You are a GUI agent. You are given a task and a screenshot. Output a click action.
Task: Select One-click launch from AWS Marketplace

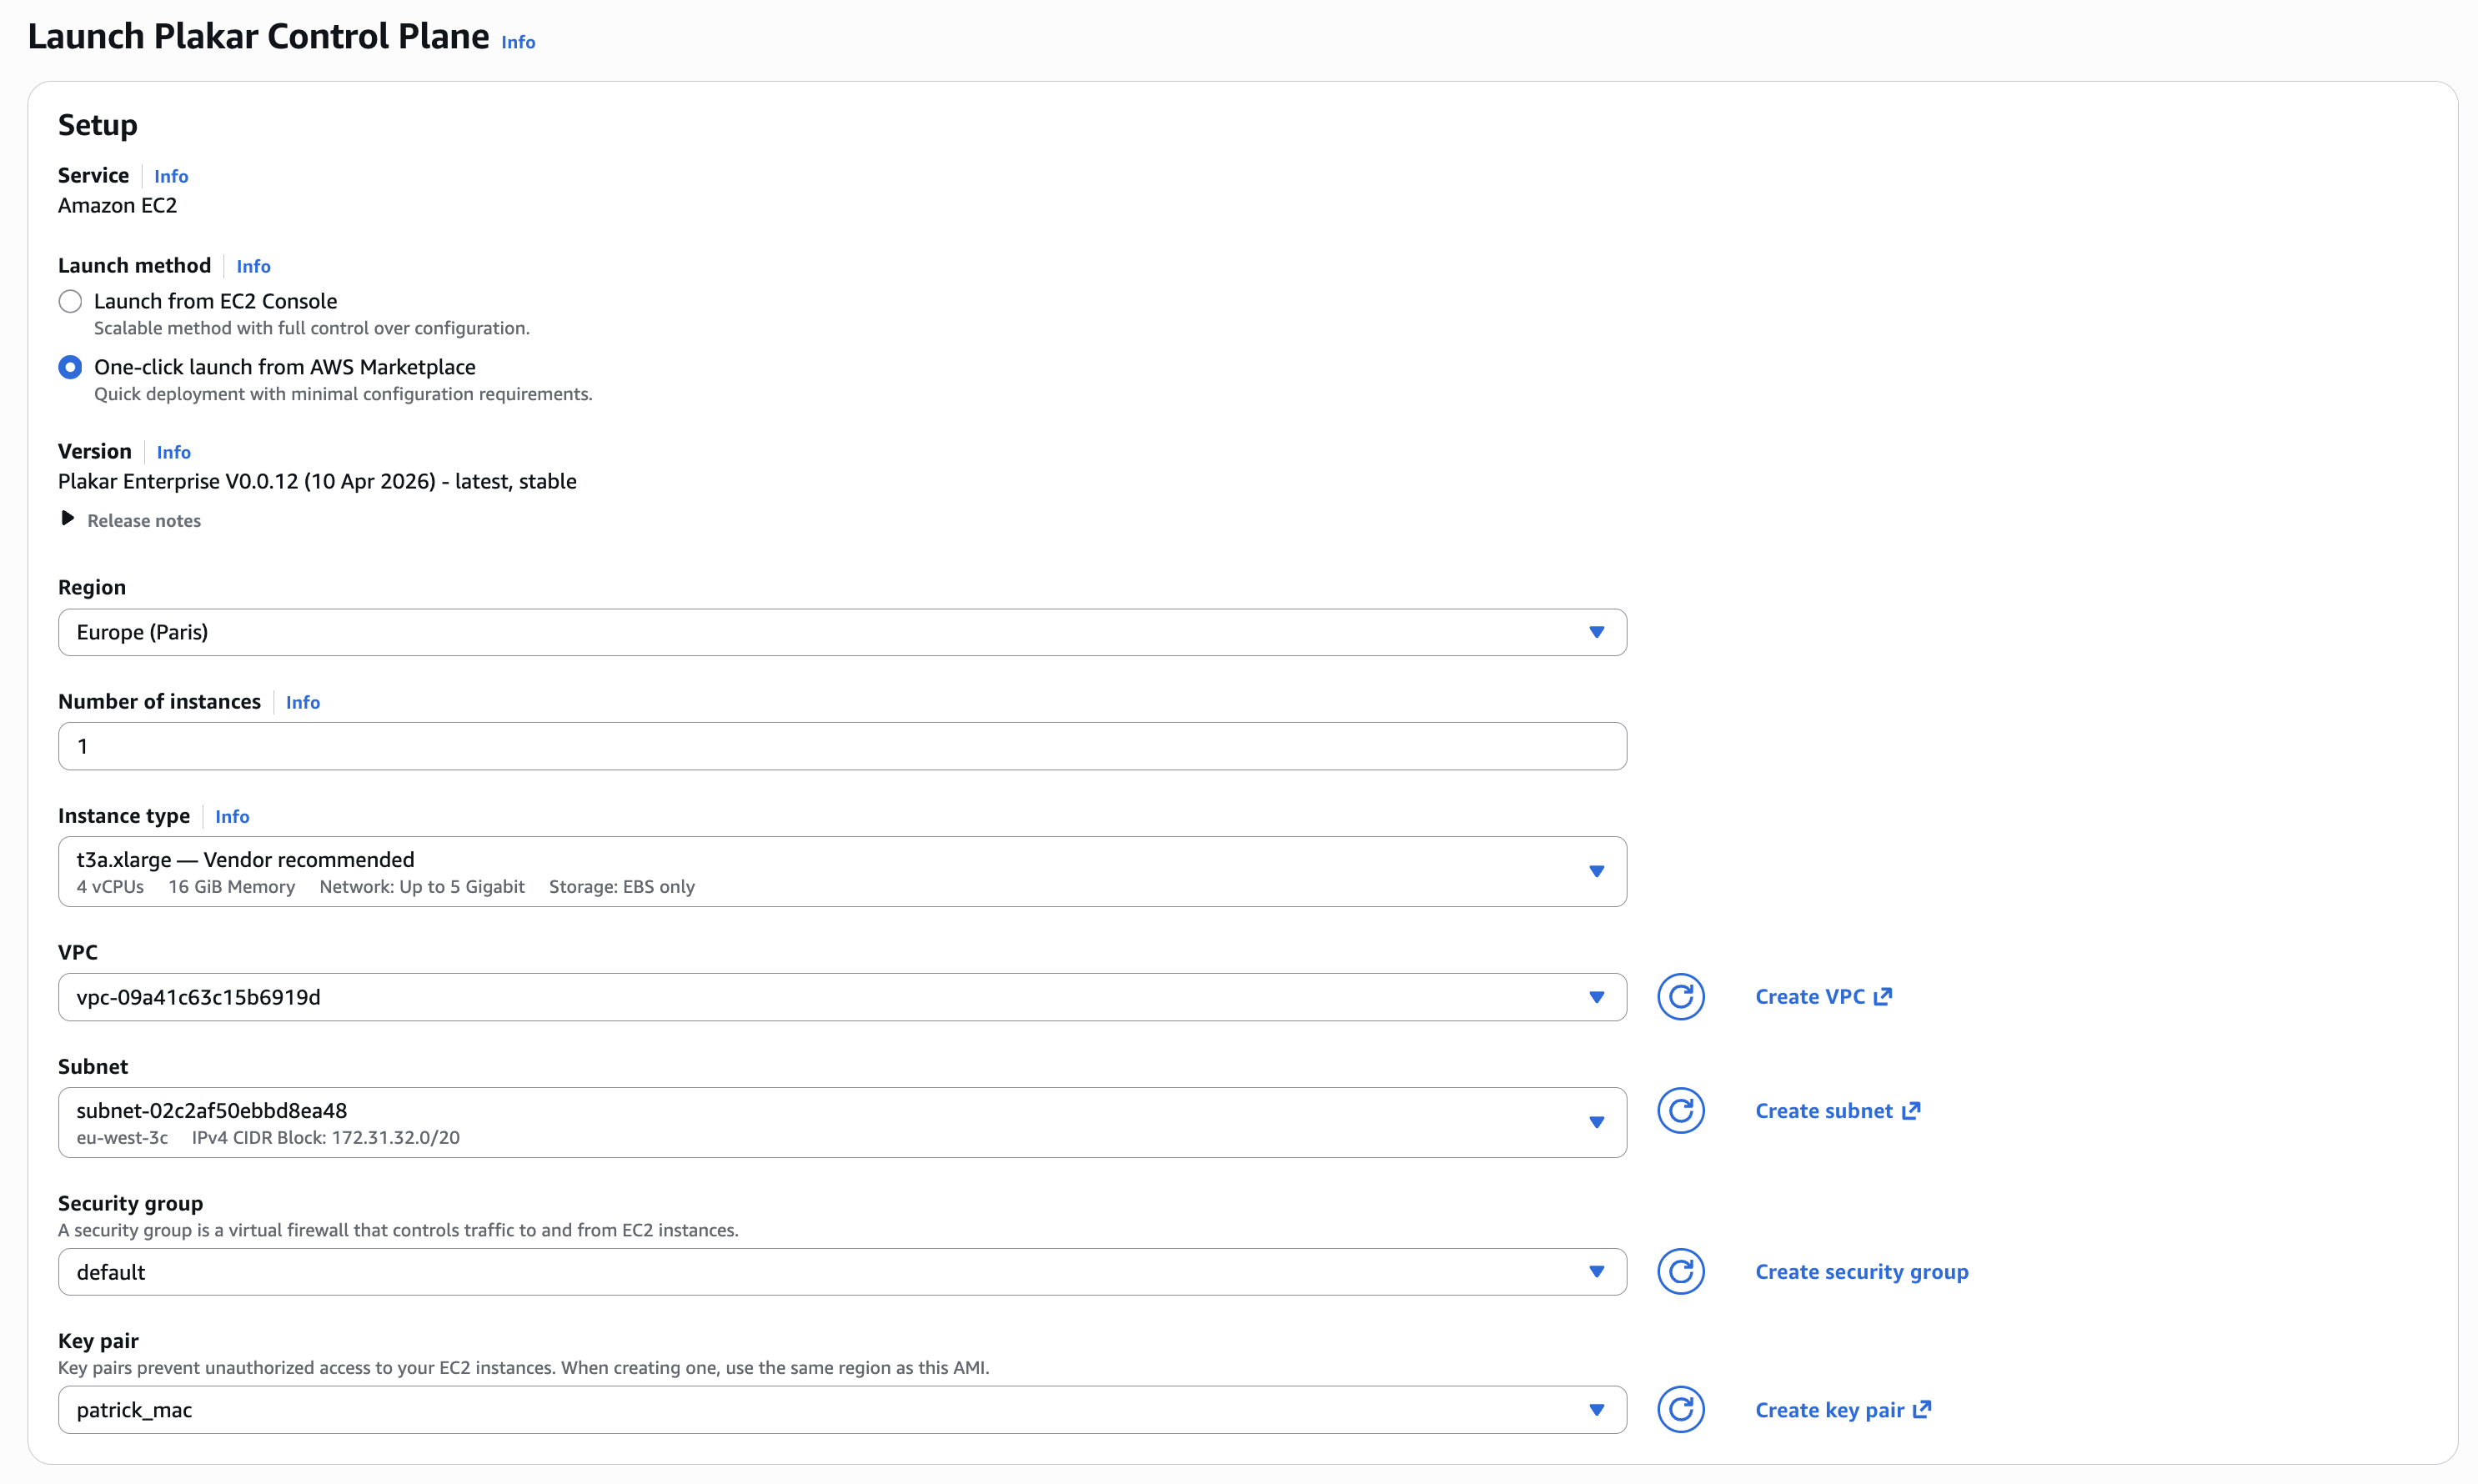pos(70,367)
